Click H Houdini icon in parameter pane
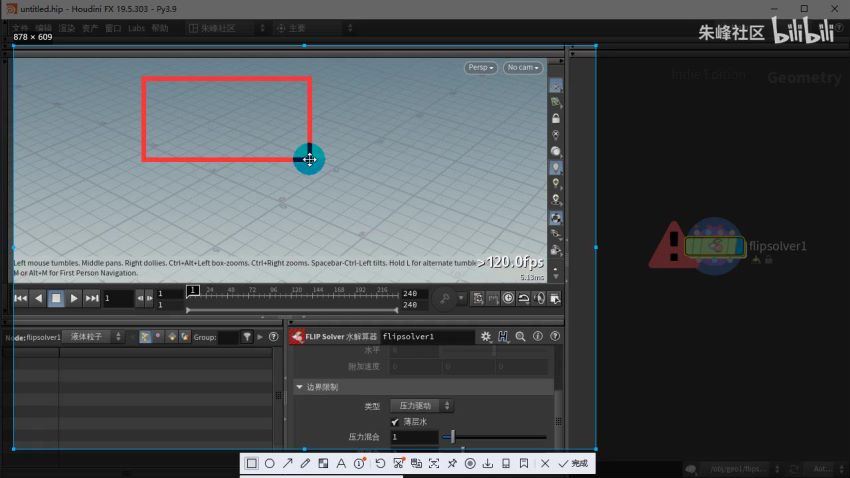This screenshot has width=850, height=478. coord(503,337)
